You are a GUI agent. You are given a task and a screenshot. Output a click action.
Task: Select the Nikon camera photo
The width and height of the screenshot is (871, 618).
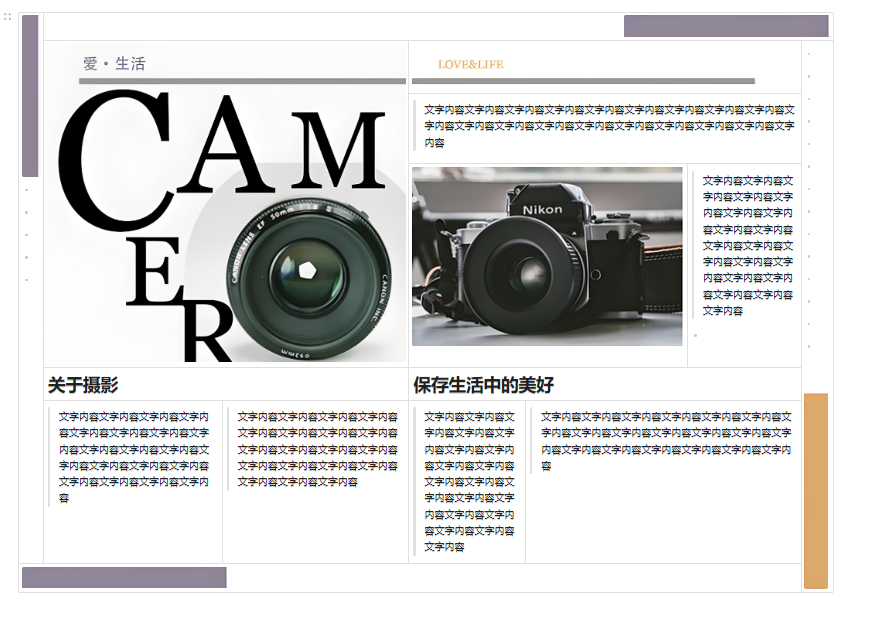point(547,257)
